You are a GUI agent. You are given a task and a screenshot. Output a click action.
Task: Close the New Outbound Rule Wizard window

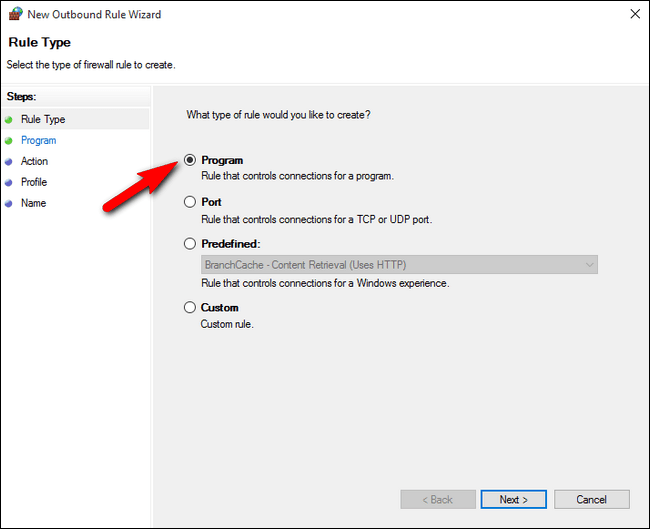(x=634, y=15)
